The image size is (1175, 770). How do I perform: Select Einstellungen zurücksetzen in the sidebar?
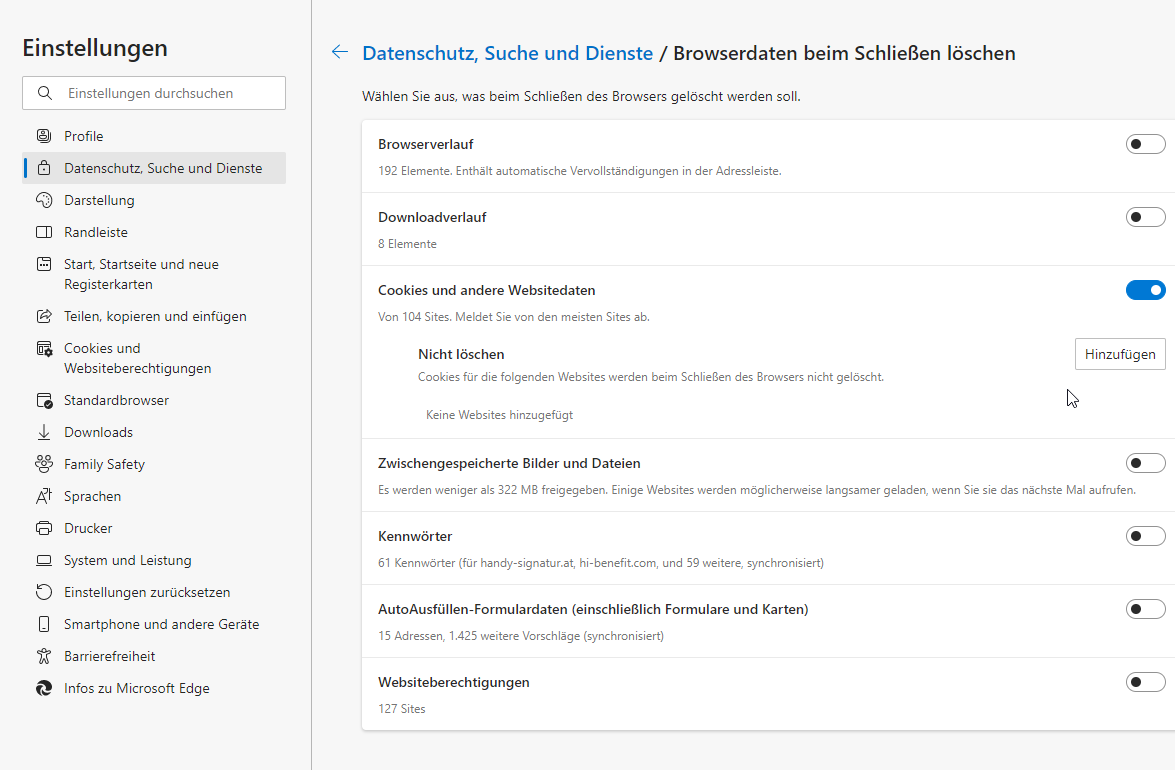(x=147, y=592)
